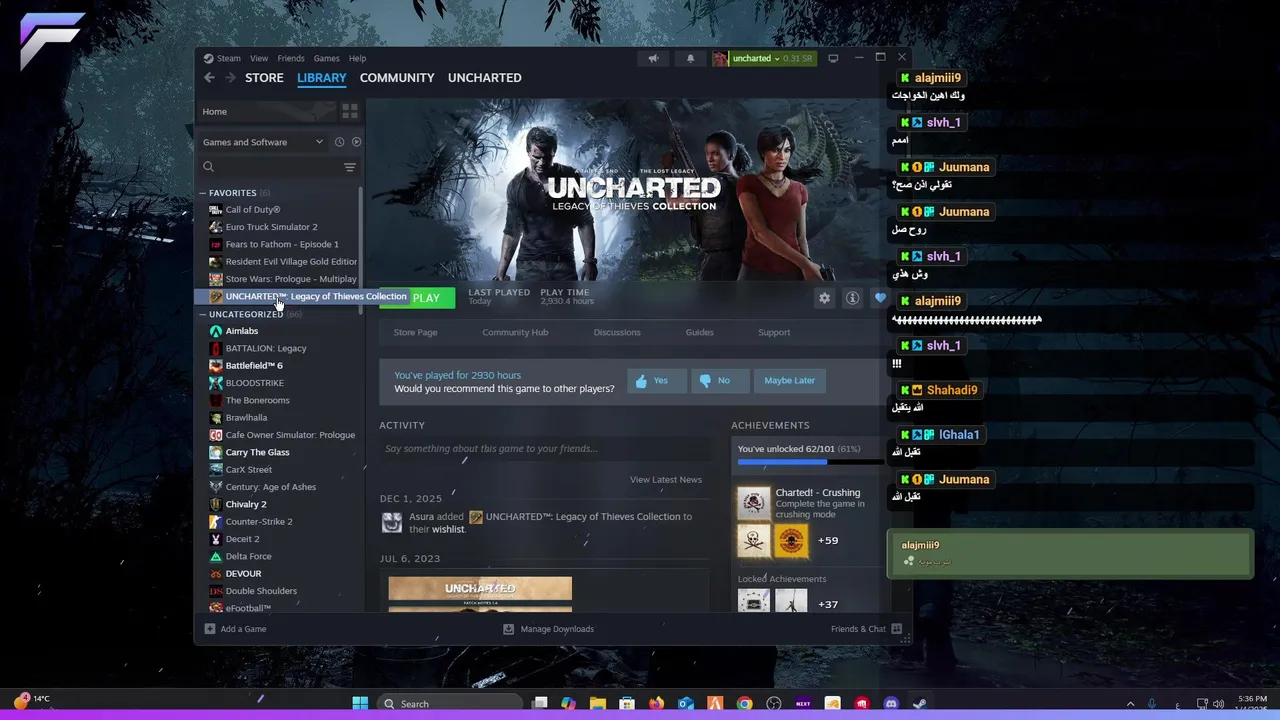
Task: Select the LIBRARY tab
Action: (x=322, y=78)
